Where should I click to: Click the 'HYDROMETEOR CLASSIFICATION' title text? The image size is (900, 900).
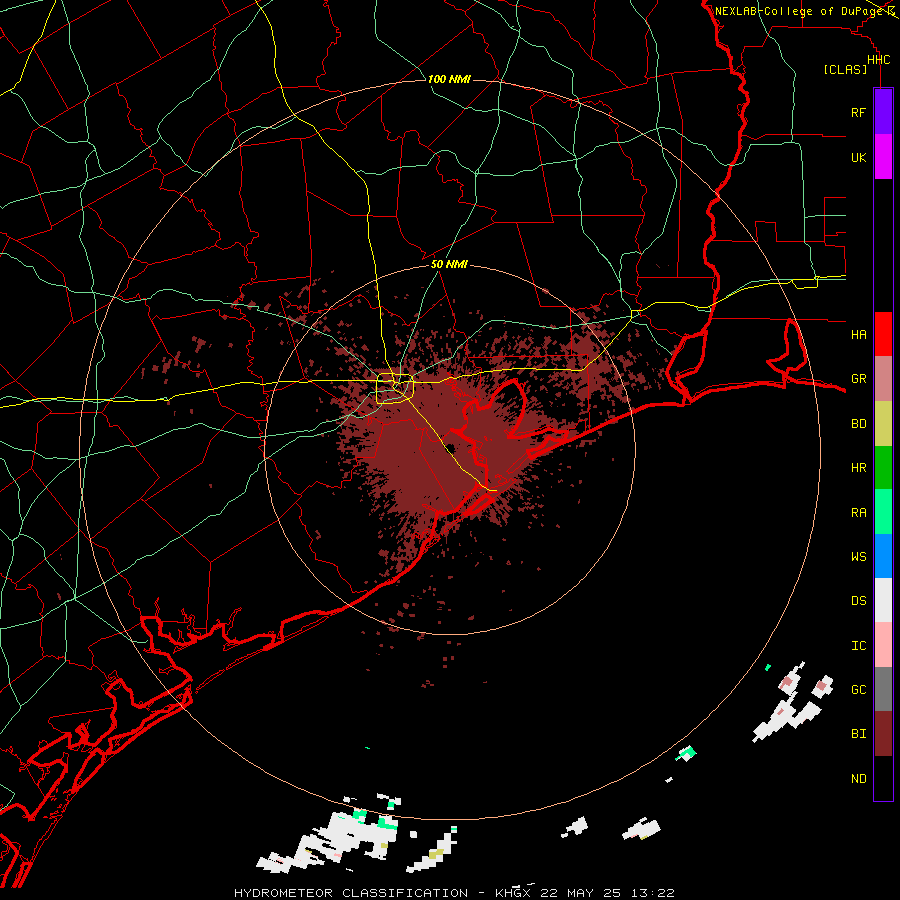(351, 893)
